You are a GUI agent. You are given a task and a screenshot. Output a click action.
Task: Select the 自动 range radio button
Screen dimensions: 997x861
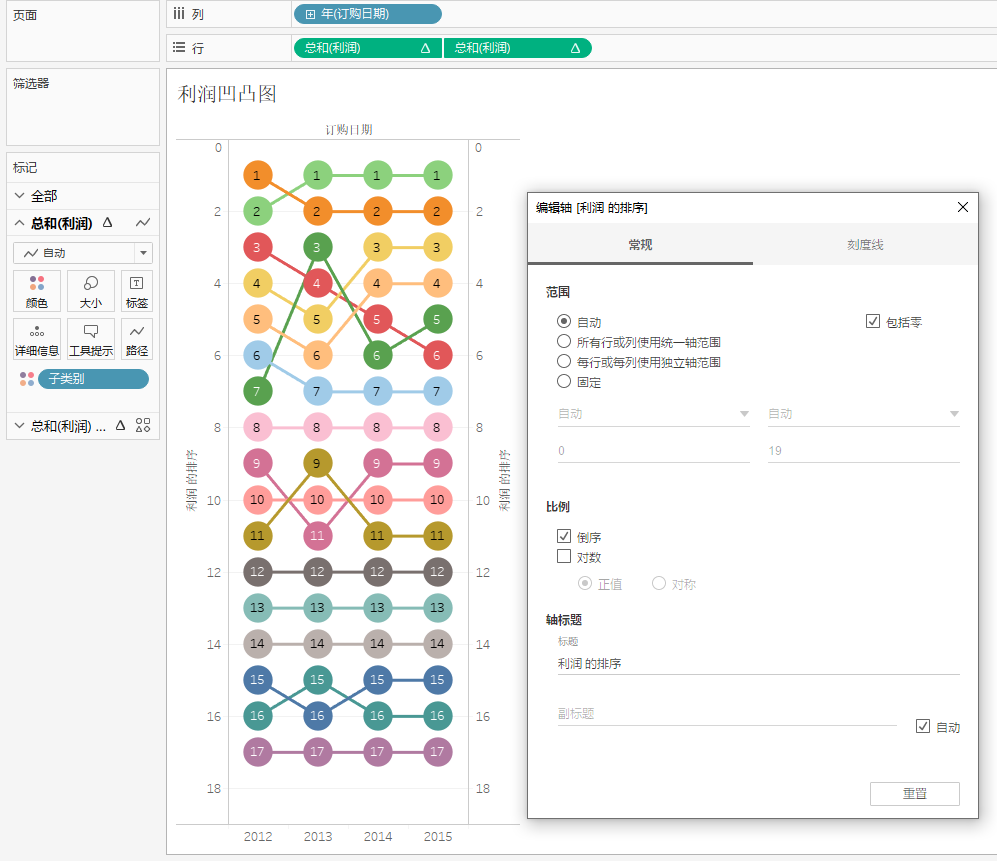click(x=563, y=322)
